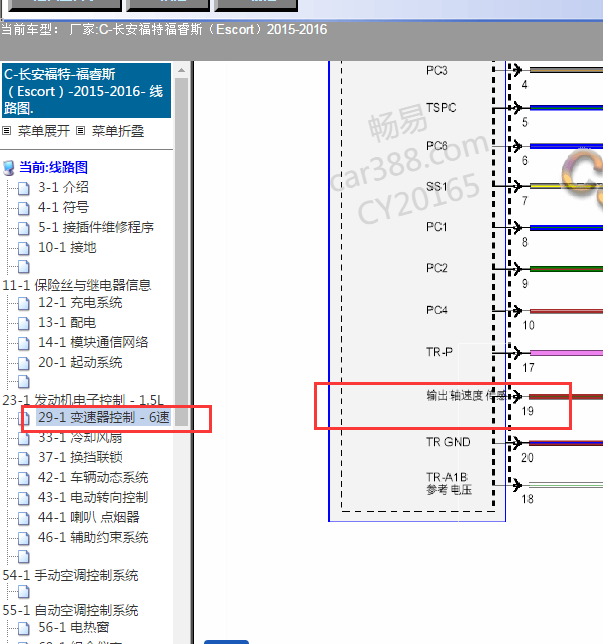This screenshot has width=603, height=644.
Task: Click the page icon beside 33-1 冷却风扇
Action: [24, 438]
